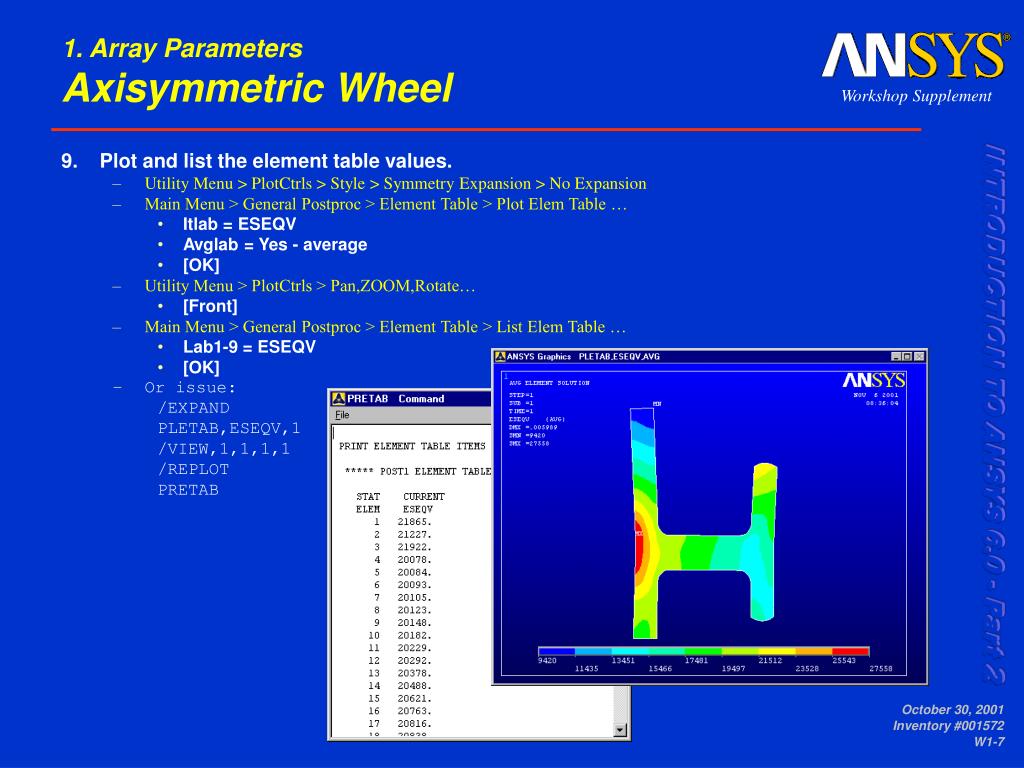1024x768 pixels.
Task: Click the legend value 27558 label
Action: (881, 669)
